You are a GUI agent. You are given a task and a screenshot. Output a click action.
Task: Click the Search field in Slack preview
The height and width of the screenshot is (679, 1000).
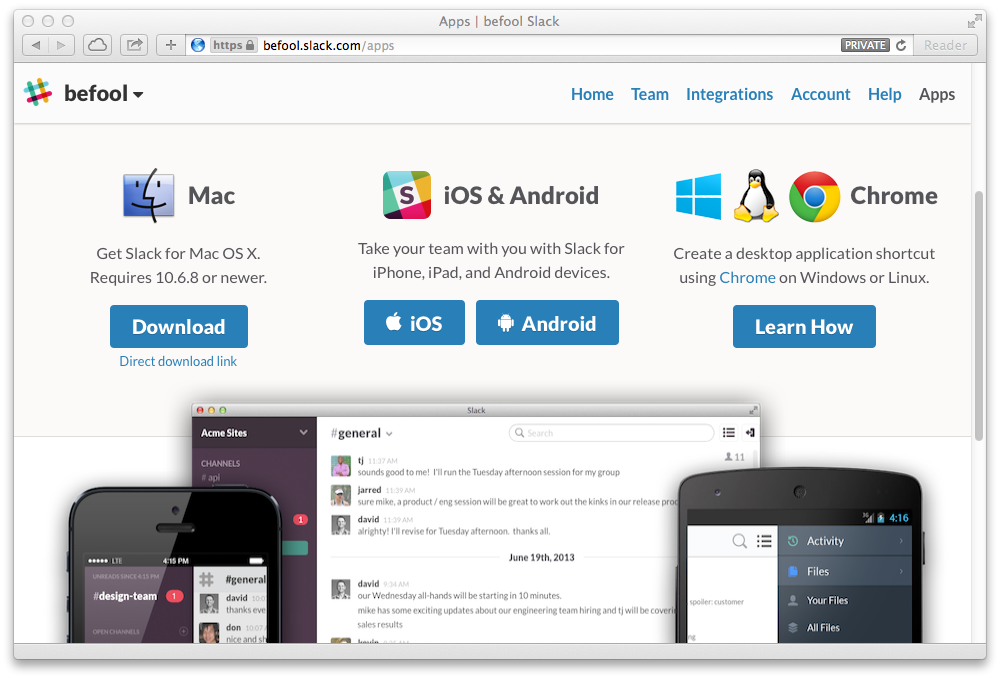[611, 433]
